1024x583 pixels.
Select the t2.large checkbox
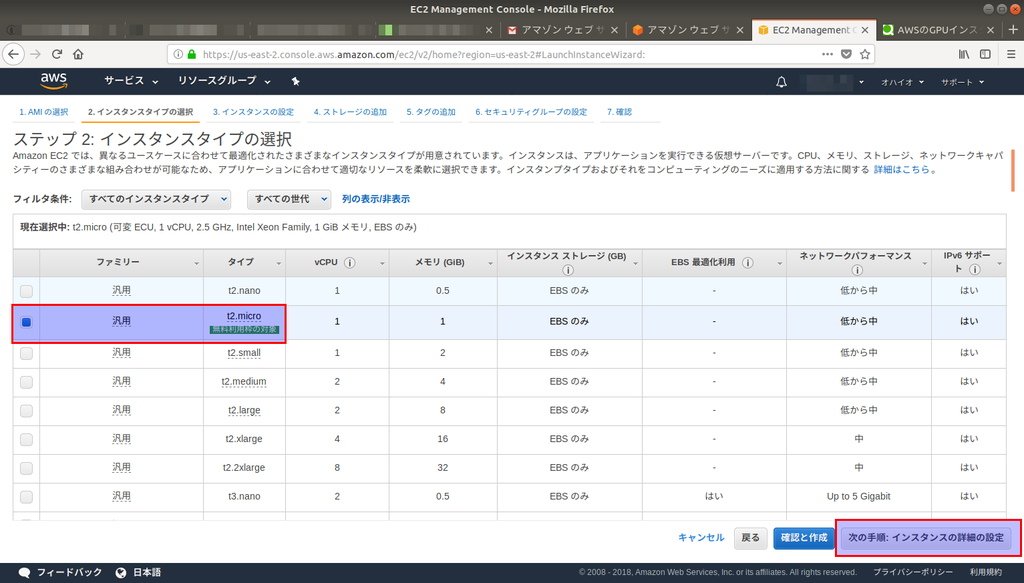click(x=26, y=411)
